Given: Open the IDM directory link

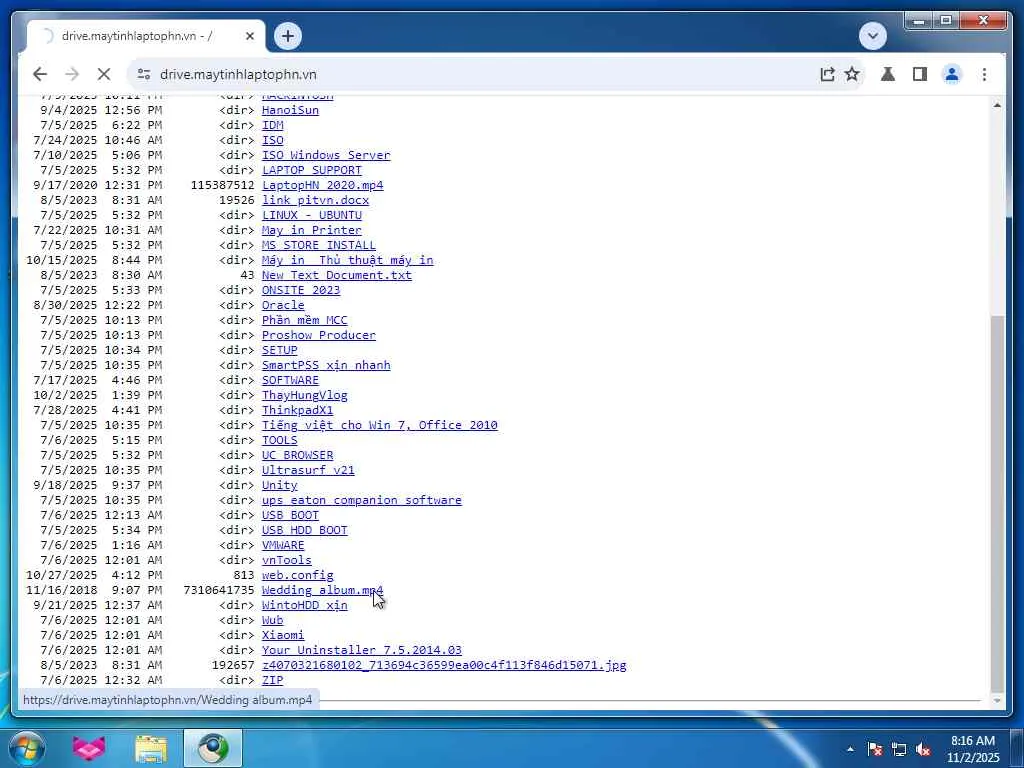Looking at the screenshot, I should 272,125.
